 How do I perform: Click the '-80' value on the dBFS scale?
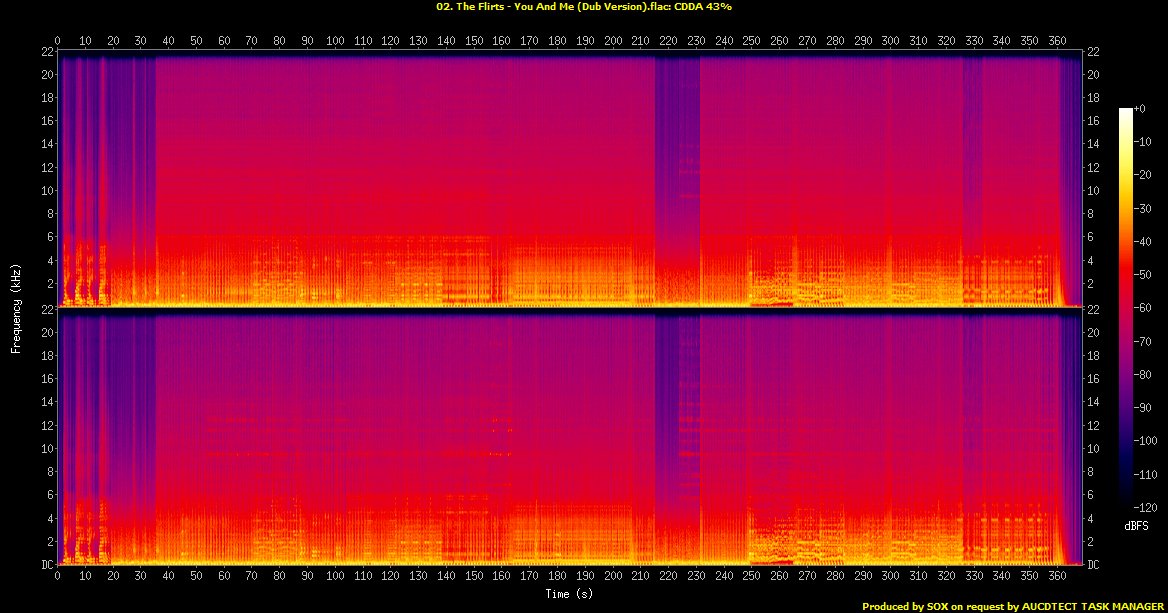1143,375
